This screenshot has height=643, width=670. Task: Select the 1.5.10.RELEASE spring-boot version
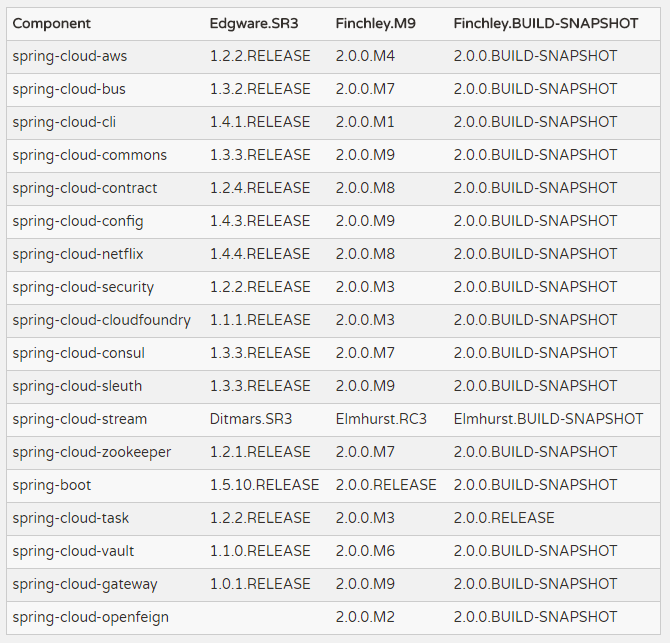coord(264,485)
